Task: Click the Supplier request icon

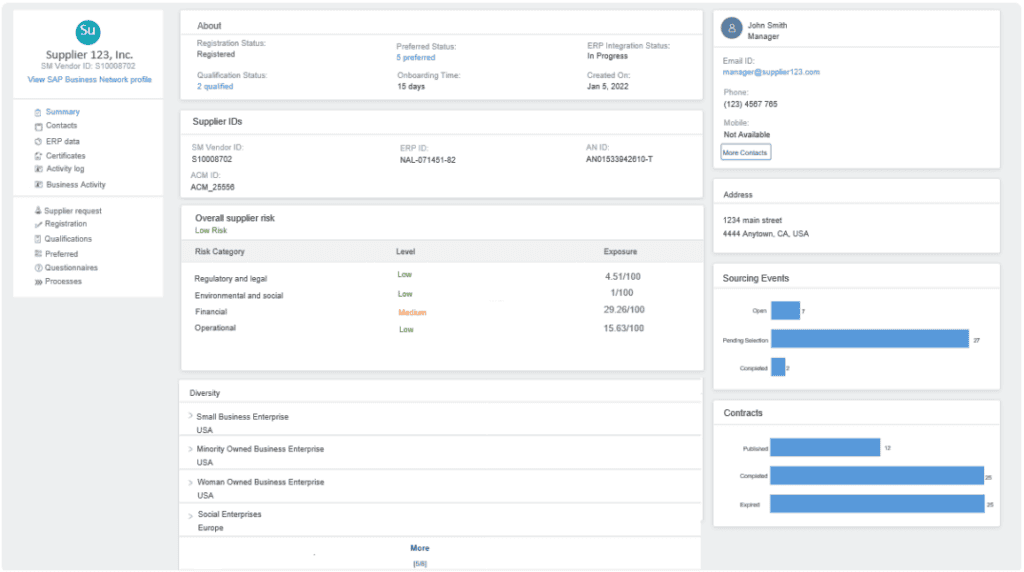Action: click(38, 211)
